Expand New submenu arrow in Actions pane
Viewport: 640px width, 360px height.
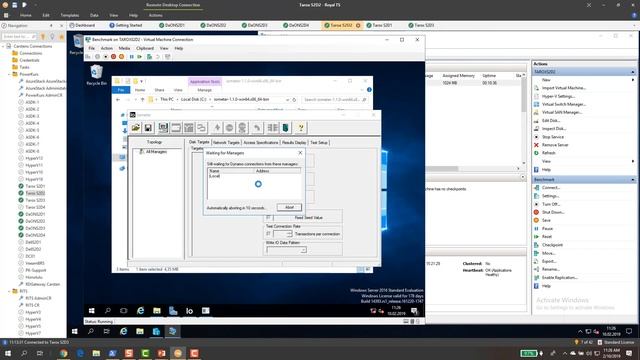click(633, 80)
